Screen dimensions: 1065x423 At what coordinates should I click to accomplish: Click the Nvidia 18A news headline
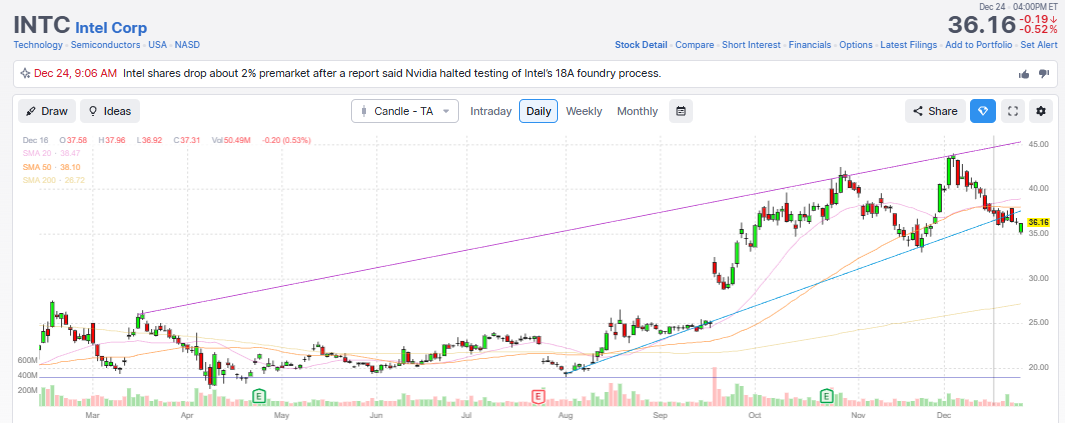[x=392, y=73]
